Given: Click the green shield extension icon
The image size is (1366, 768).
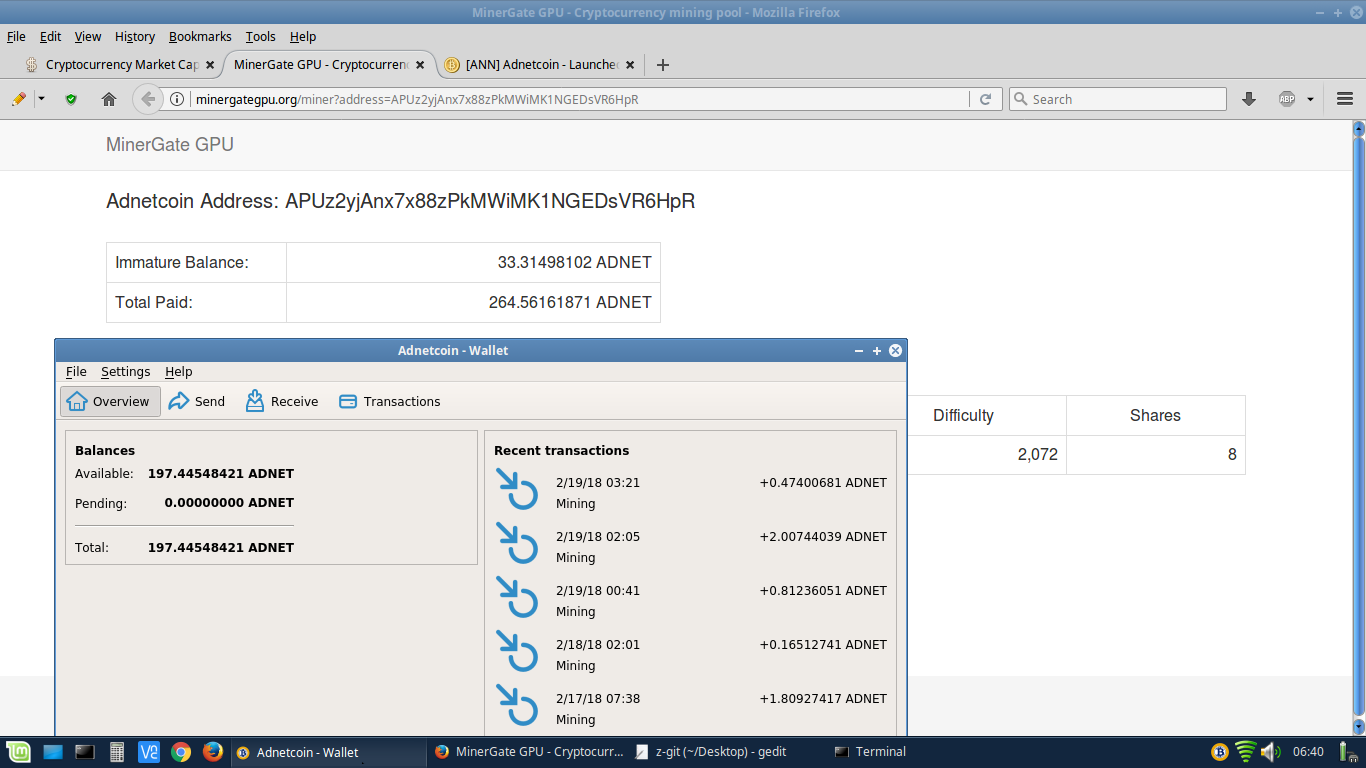Looking at the screenshot, I should tap(71, 99).
